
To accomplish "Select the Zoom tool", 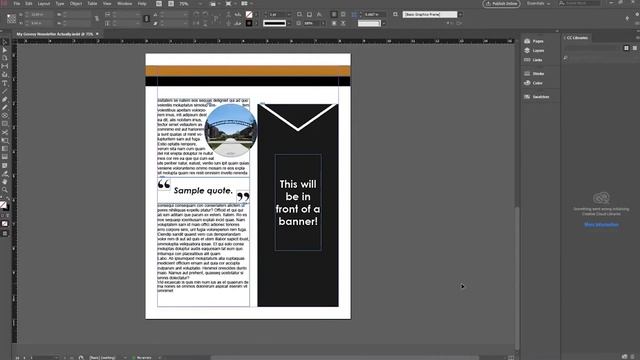I will pyautogui.click(x=4, y=190).
